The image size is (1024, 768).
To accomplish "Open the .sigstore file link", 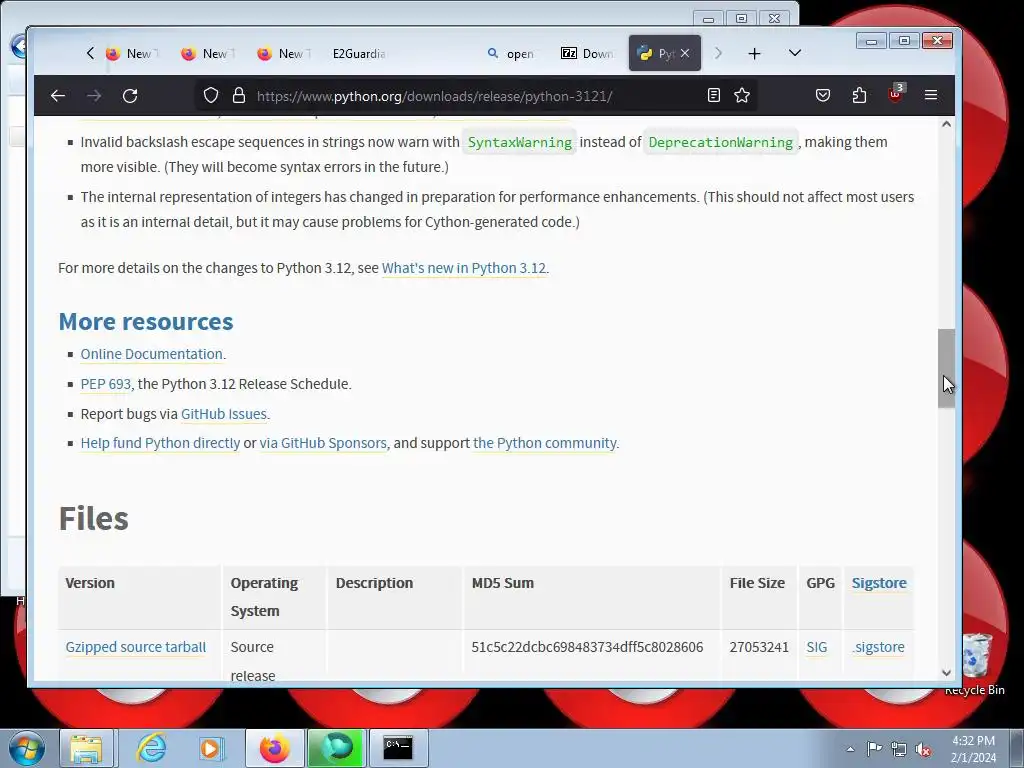I will coord(878,647).
